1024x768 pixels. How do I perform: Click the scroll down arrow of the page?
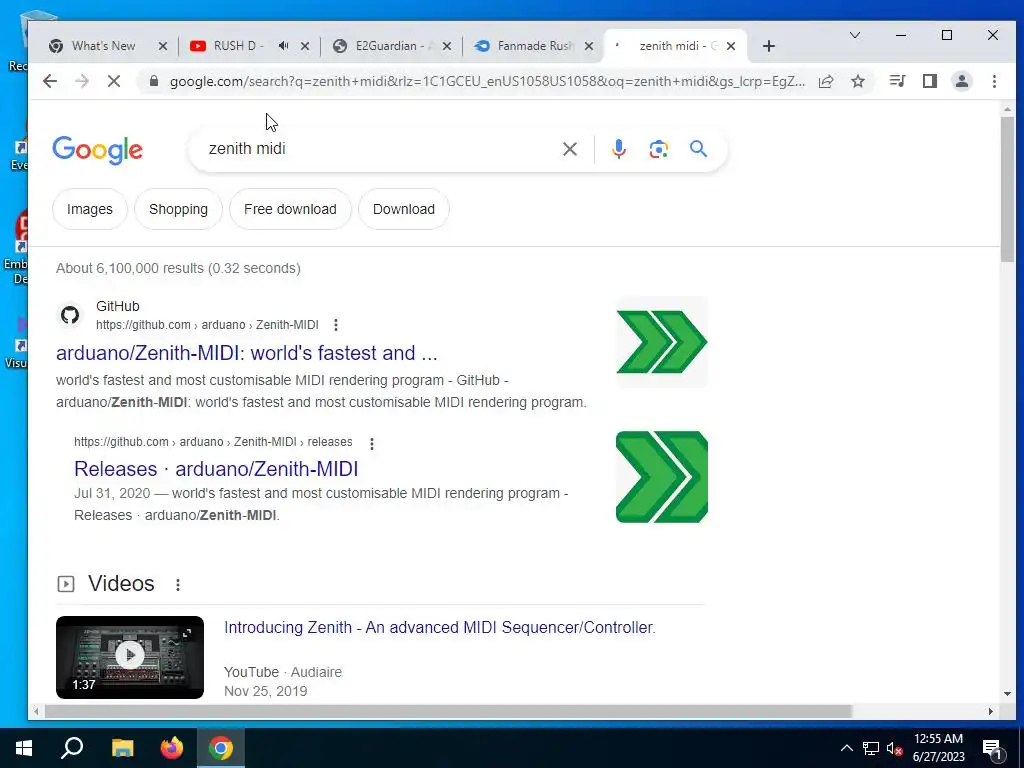(1007, 694)
